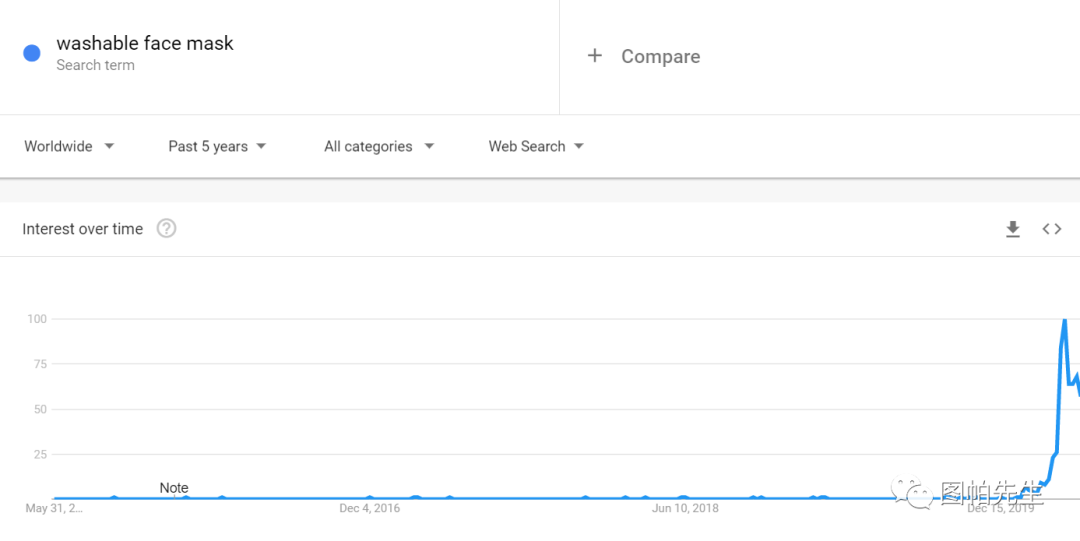Change the Web Search type dropdown
1080x541 pixels.
pos(536,146)
